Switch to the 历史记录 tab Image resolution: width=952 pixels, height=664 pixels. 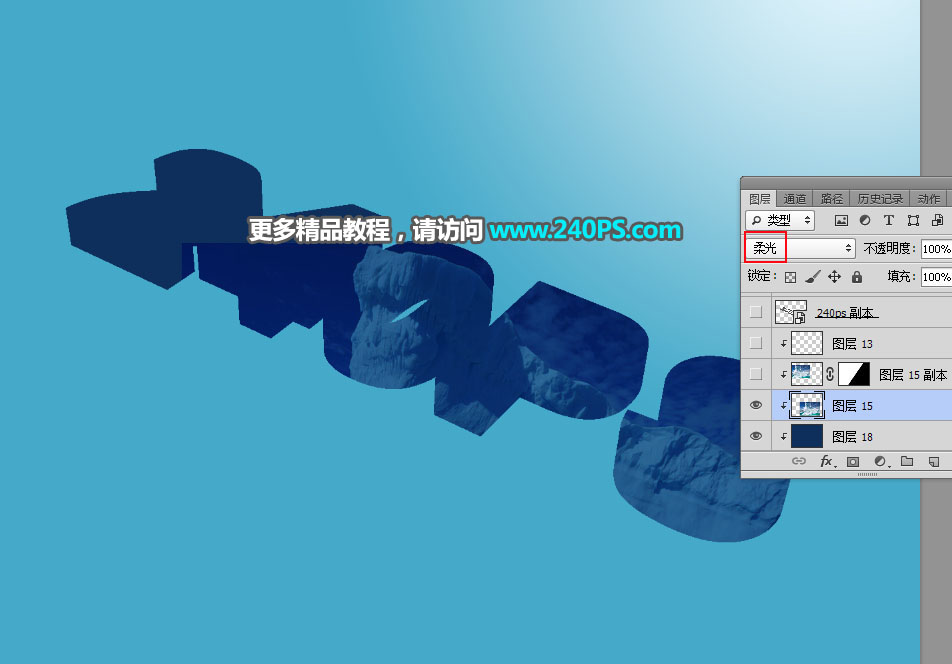(880, 199)
